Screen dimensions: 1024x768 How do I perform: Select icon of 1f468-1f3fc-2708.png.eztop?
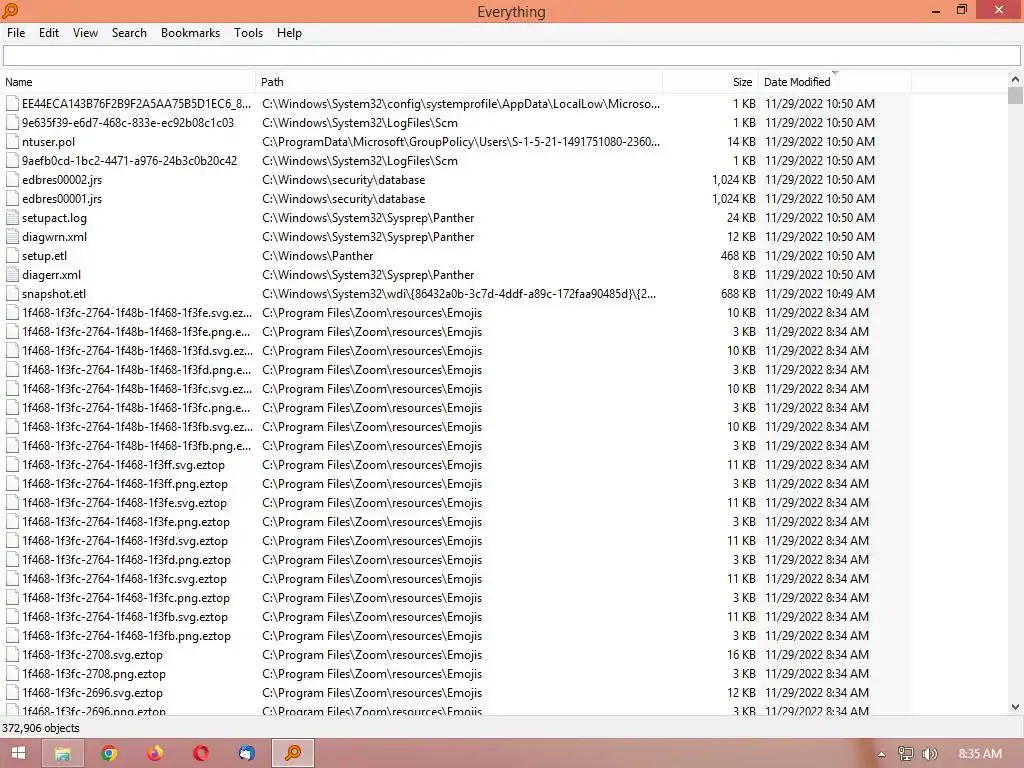point(12,673)
